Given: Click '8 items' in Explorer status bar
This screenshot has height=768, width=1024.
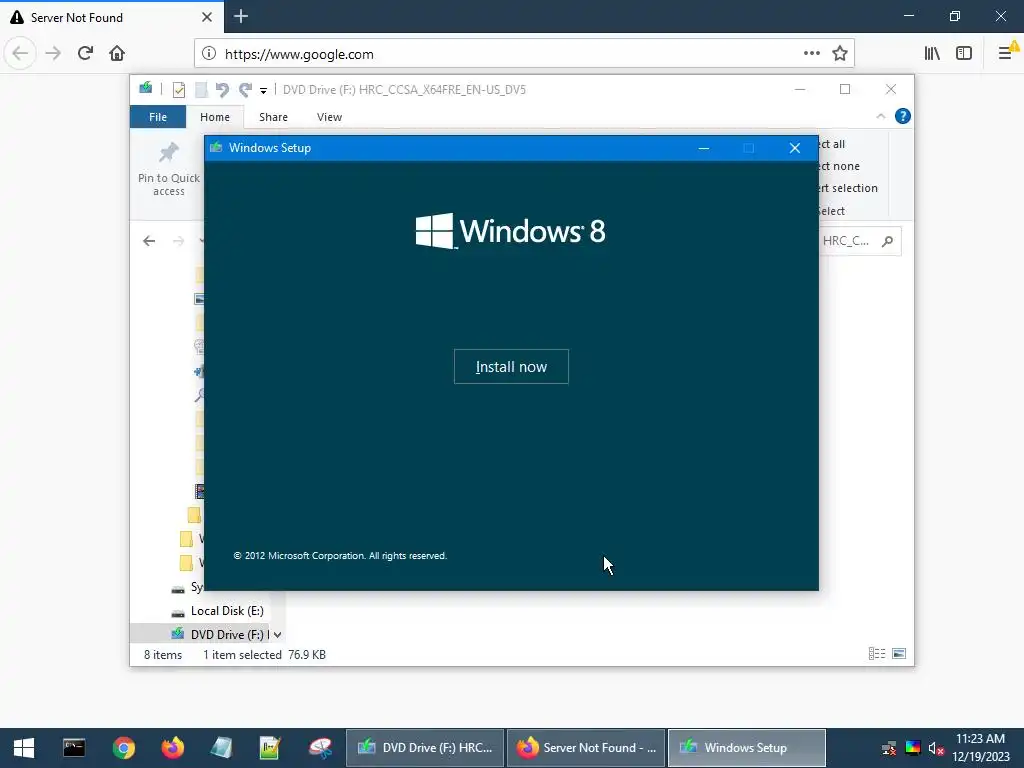Looking at the screenshot, I should [163, 654].
